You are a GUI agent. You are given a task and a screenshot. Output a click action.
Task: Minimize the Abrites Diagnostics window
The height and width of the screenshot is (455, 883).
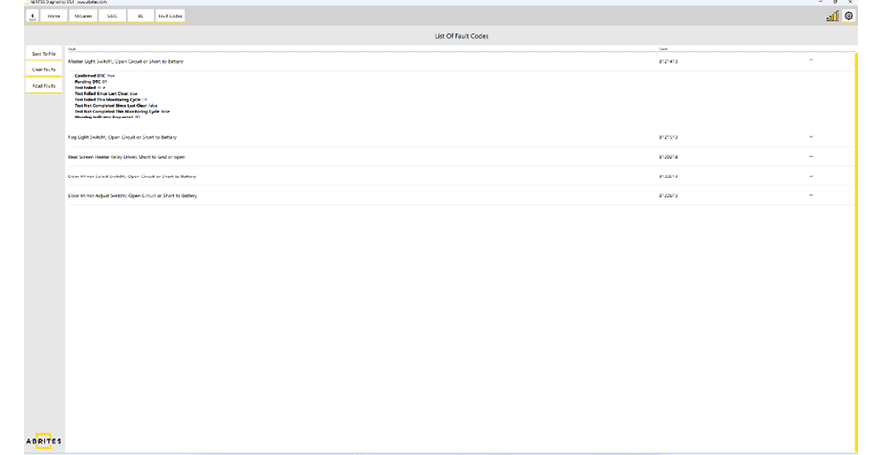pos(820,2)
